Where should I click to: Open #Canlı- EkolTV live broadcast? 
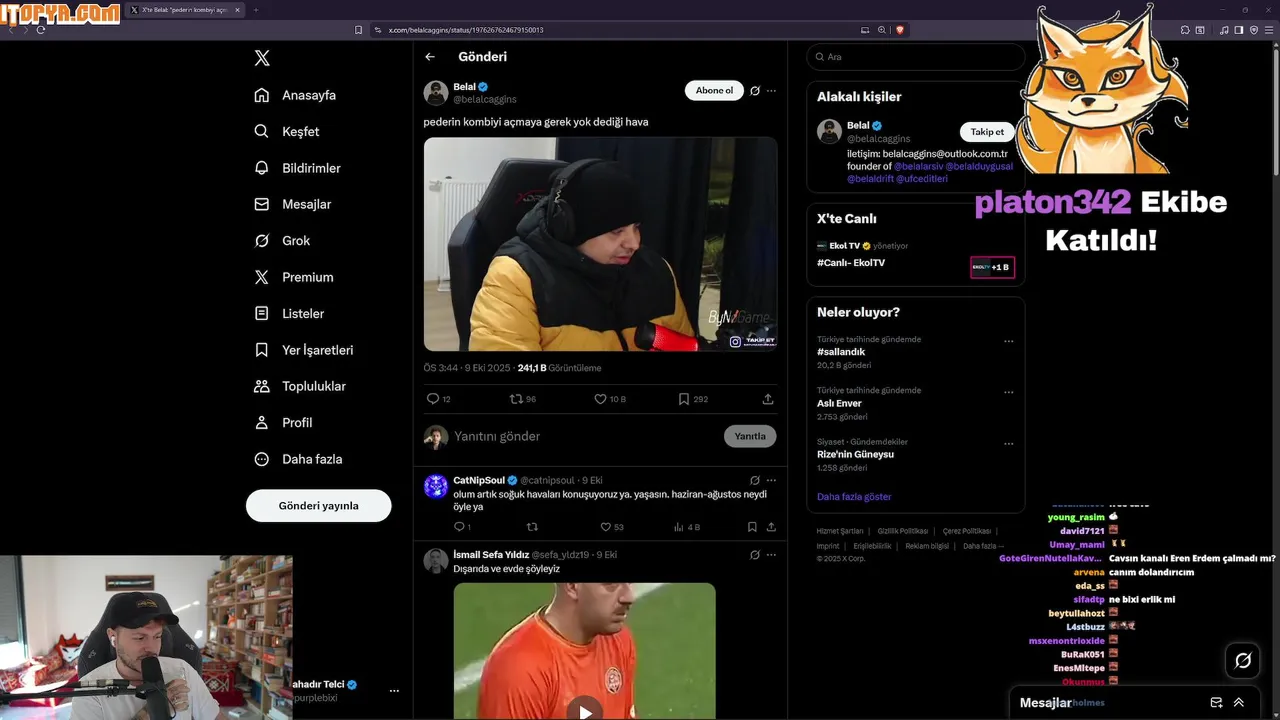851,263
